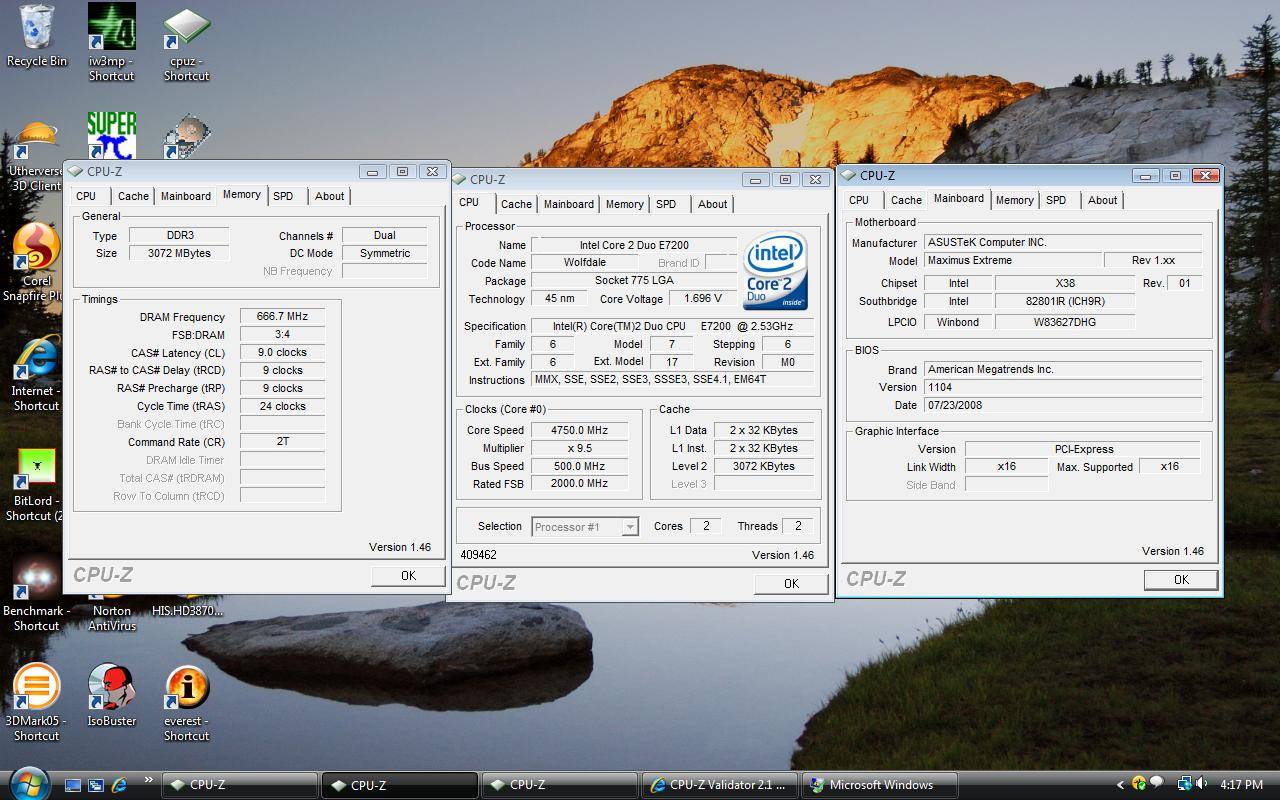
Task: Open the Super Pi desktop shortcut
Action: pyautogui.click(x=111, y=135)
